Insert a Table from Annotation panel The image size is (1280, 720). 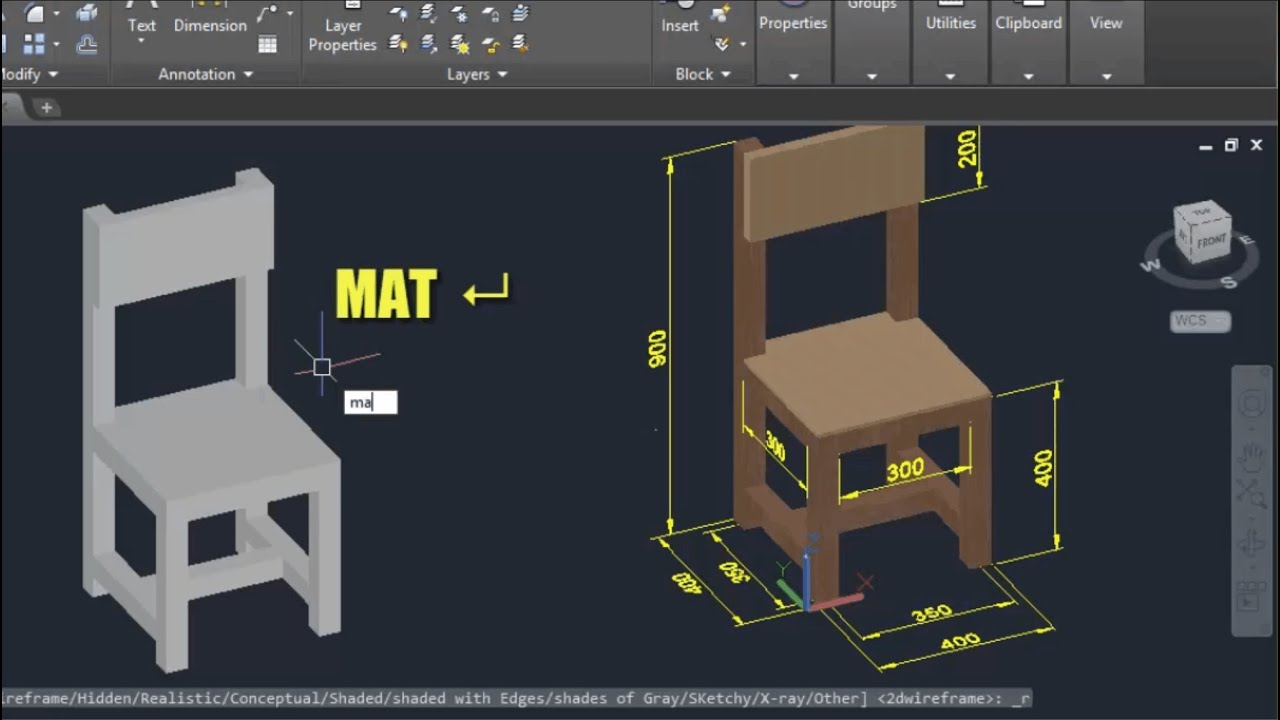[x=267, y=44]
